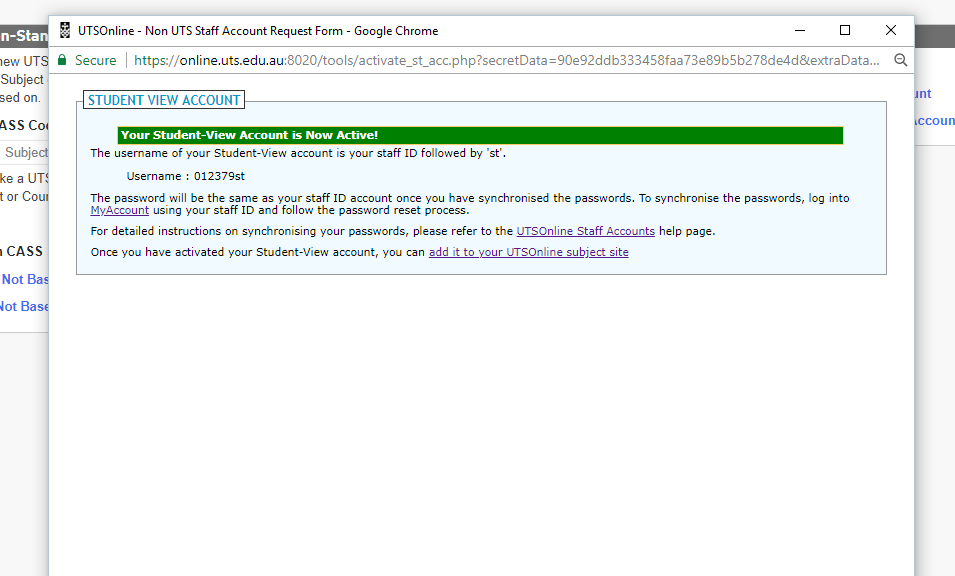Click the popup window title text
955x576 pixels.
coord(258,31)
